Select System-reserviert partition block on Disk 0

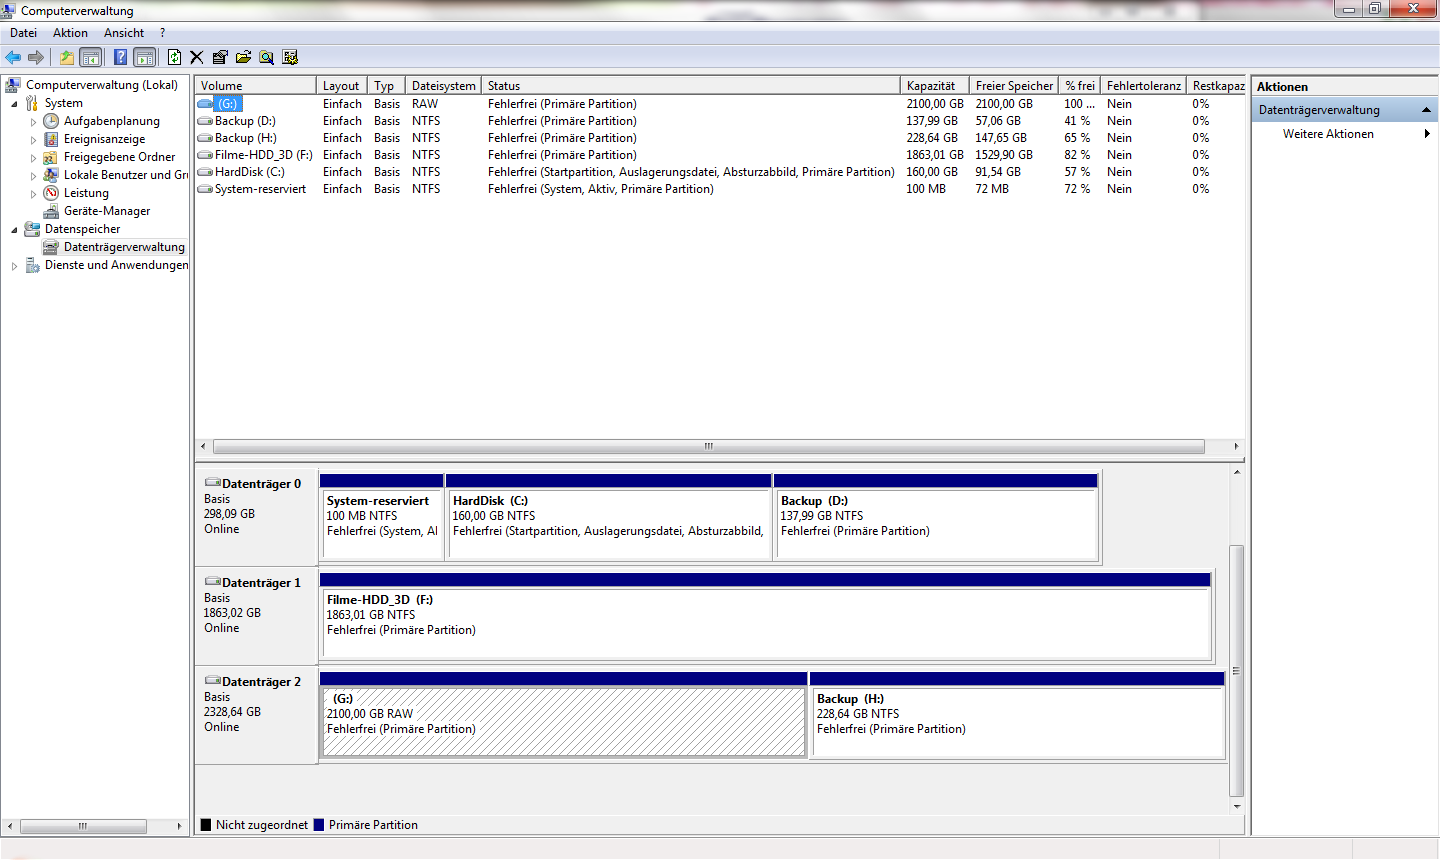pyautogui.click(x=382, y=516)
